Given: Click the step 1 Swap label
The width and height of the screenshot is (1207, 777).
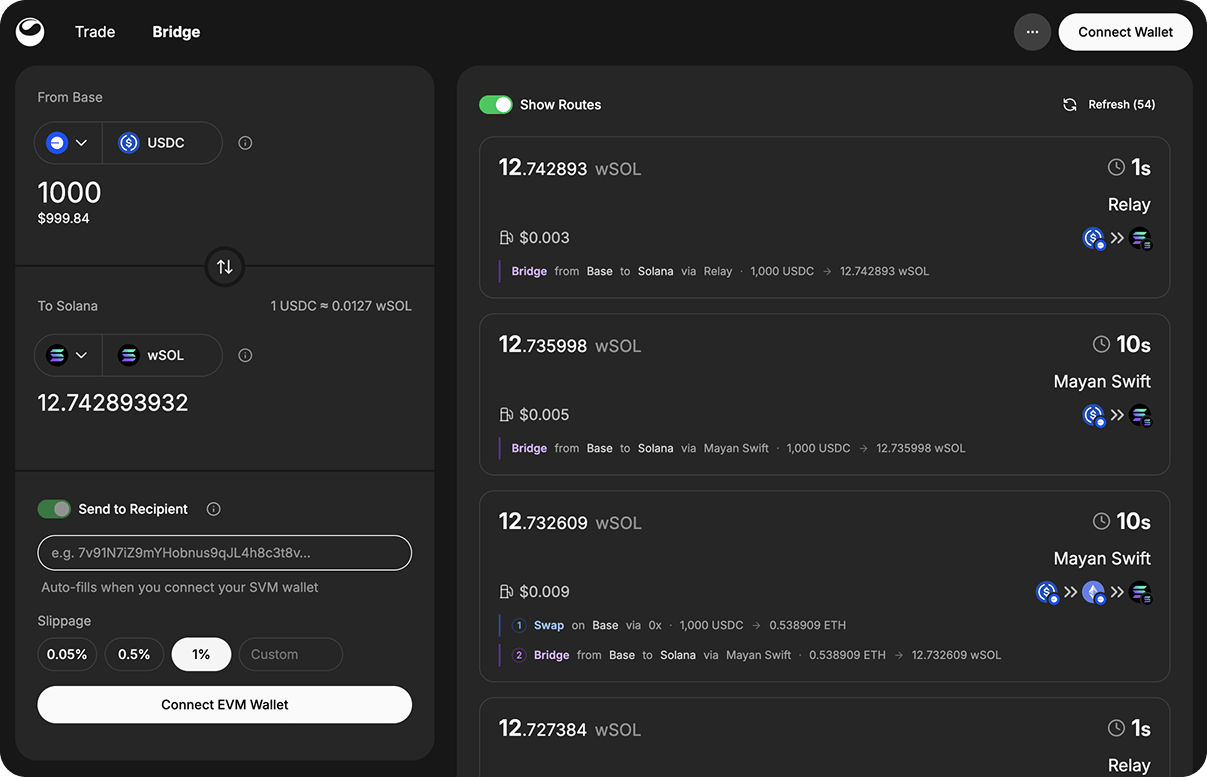Looking at the screenshot, I should pos(549,625).
